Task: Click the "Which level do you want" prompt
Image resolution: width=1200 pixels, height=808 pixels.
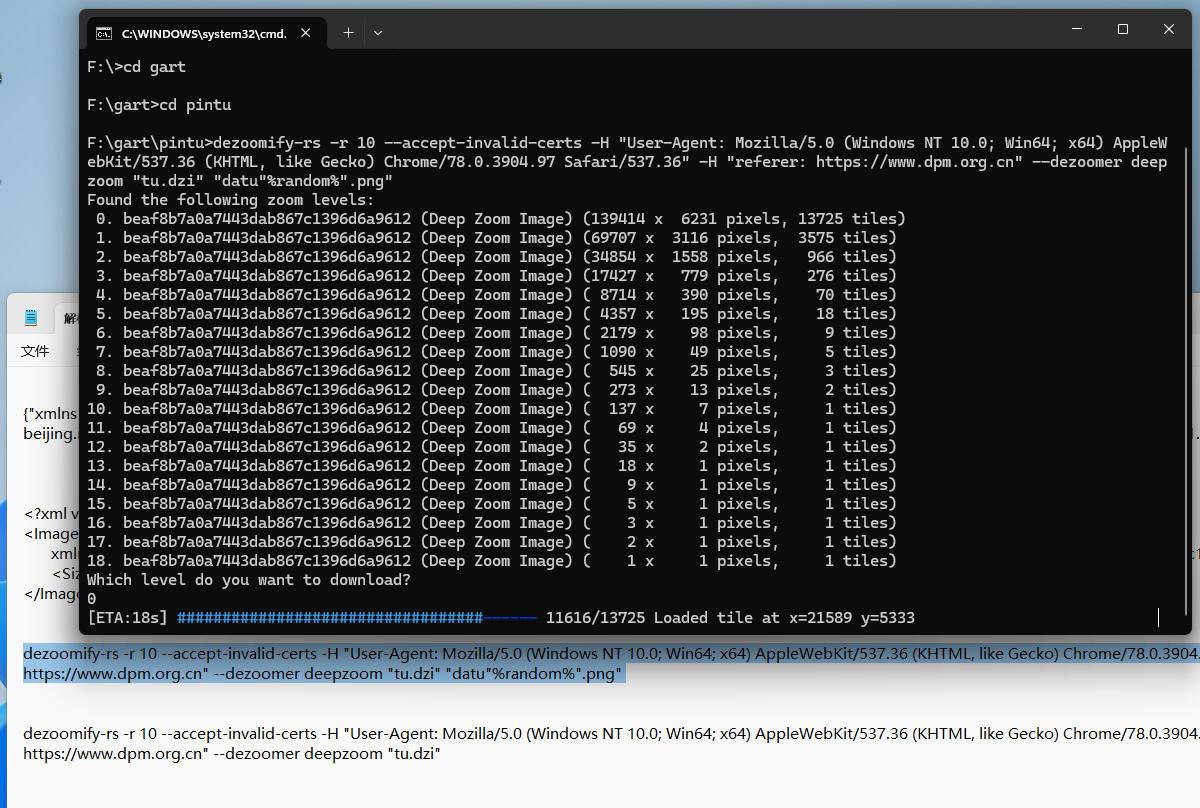Action: [248, 580]
